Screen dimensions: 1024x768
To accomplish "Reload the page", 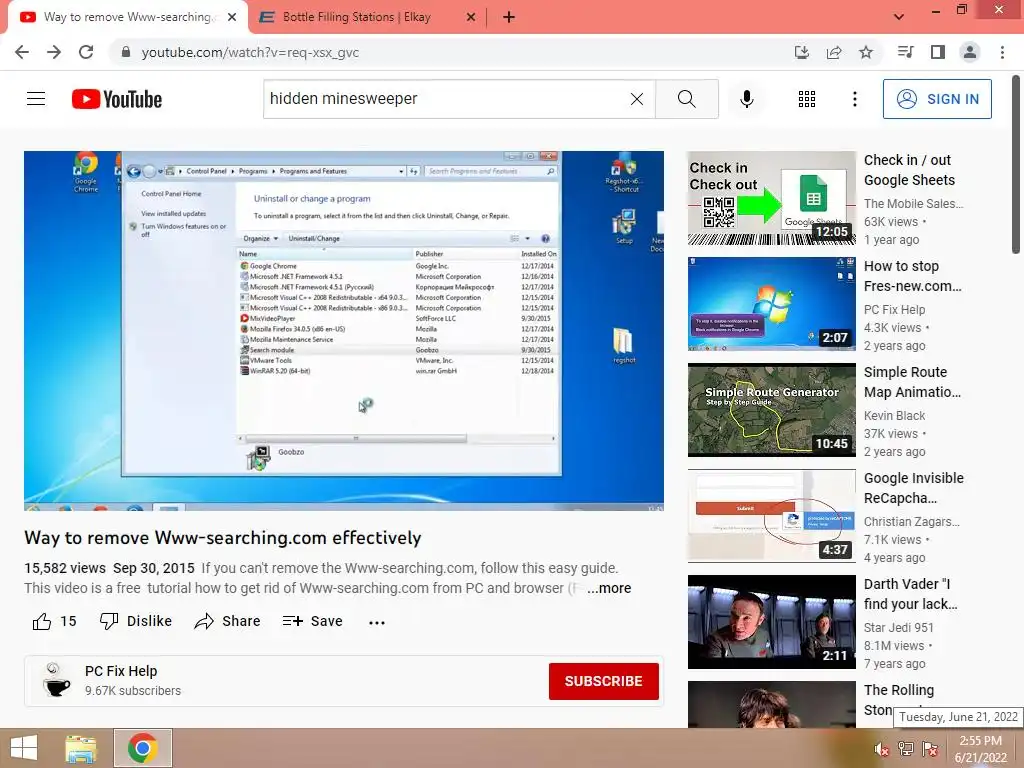I will (86, 52).
